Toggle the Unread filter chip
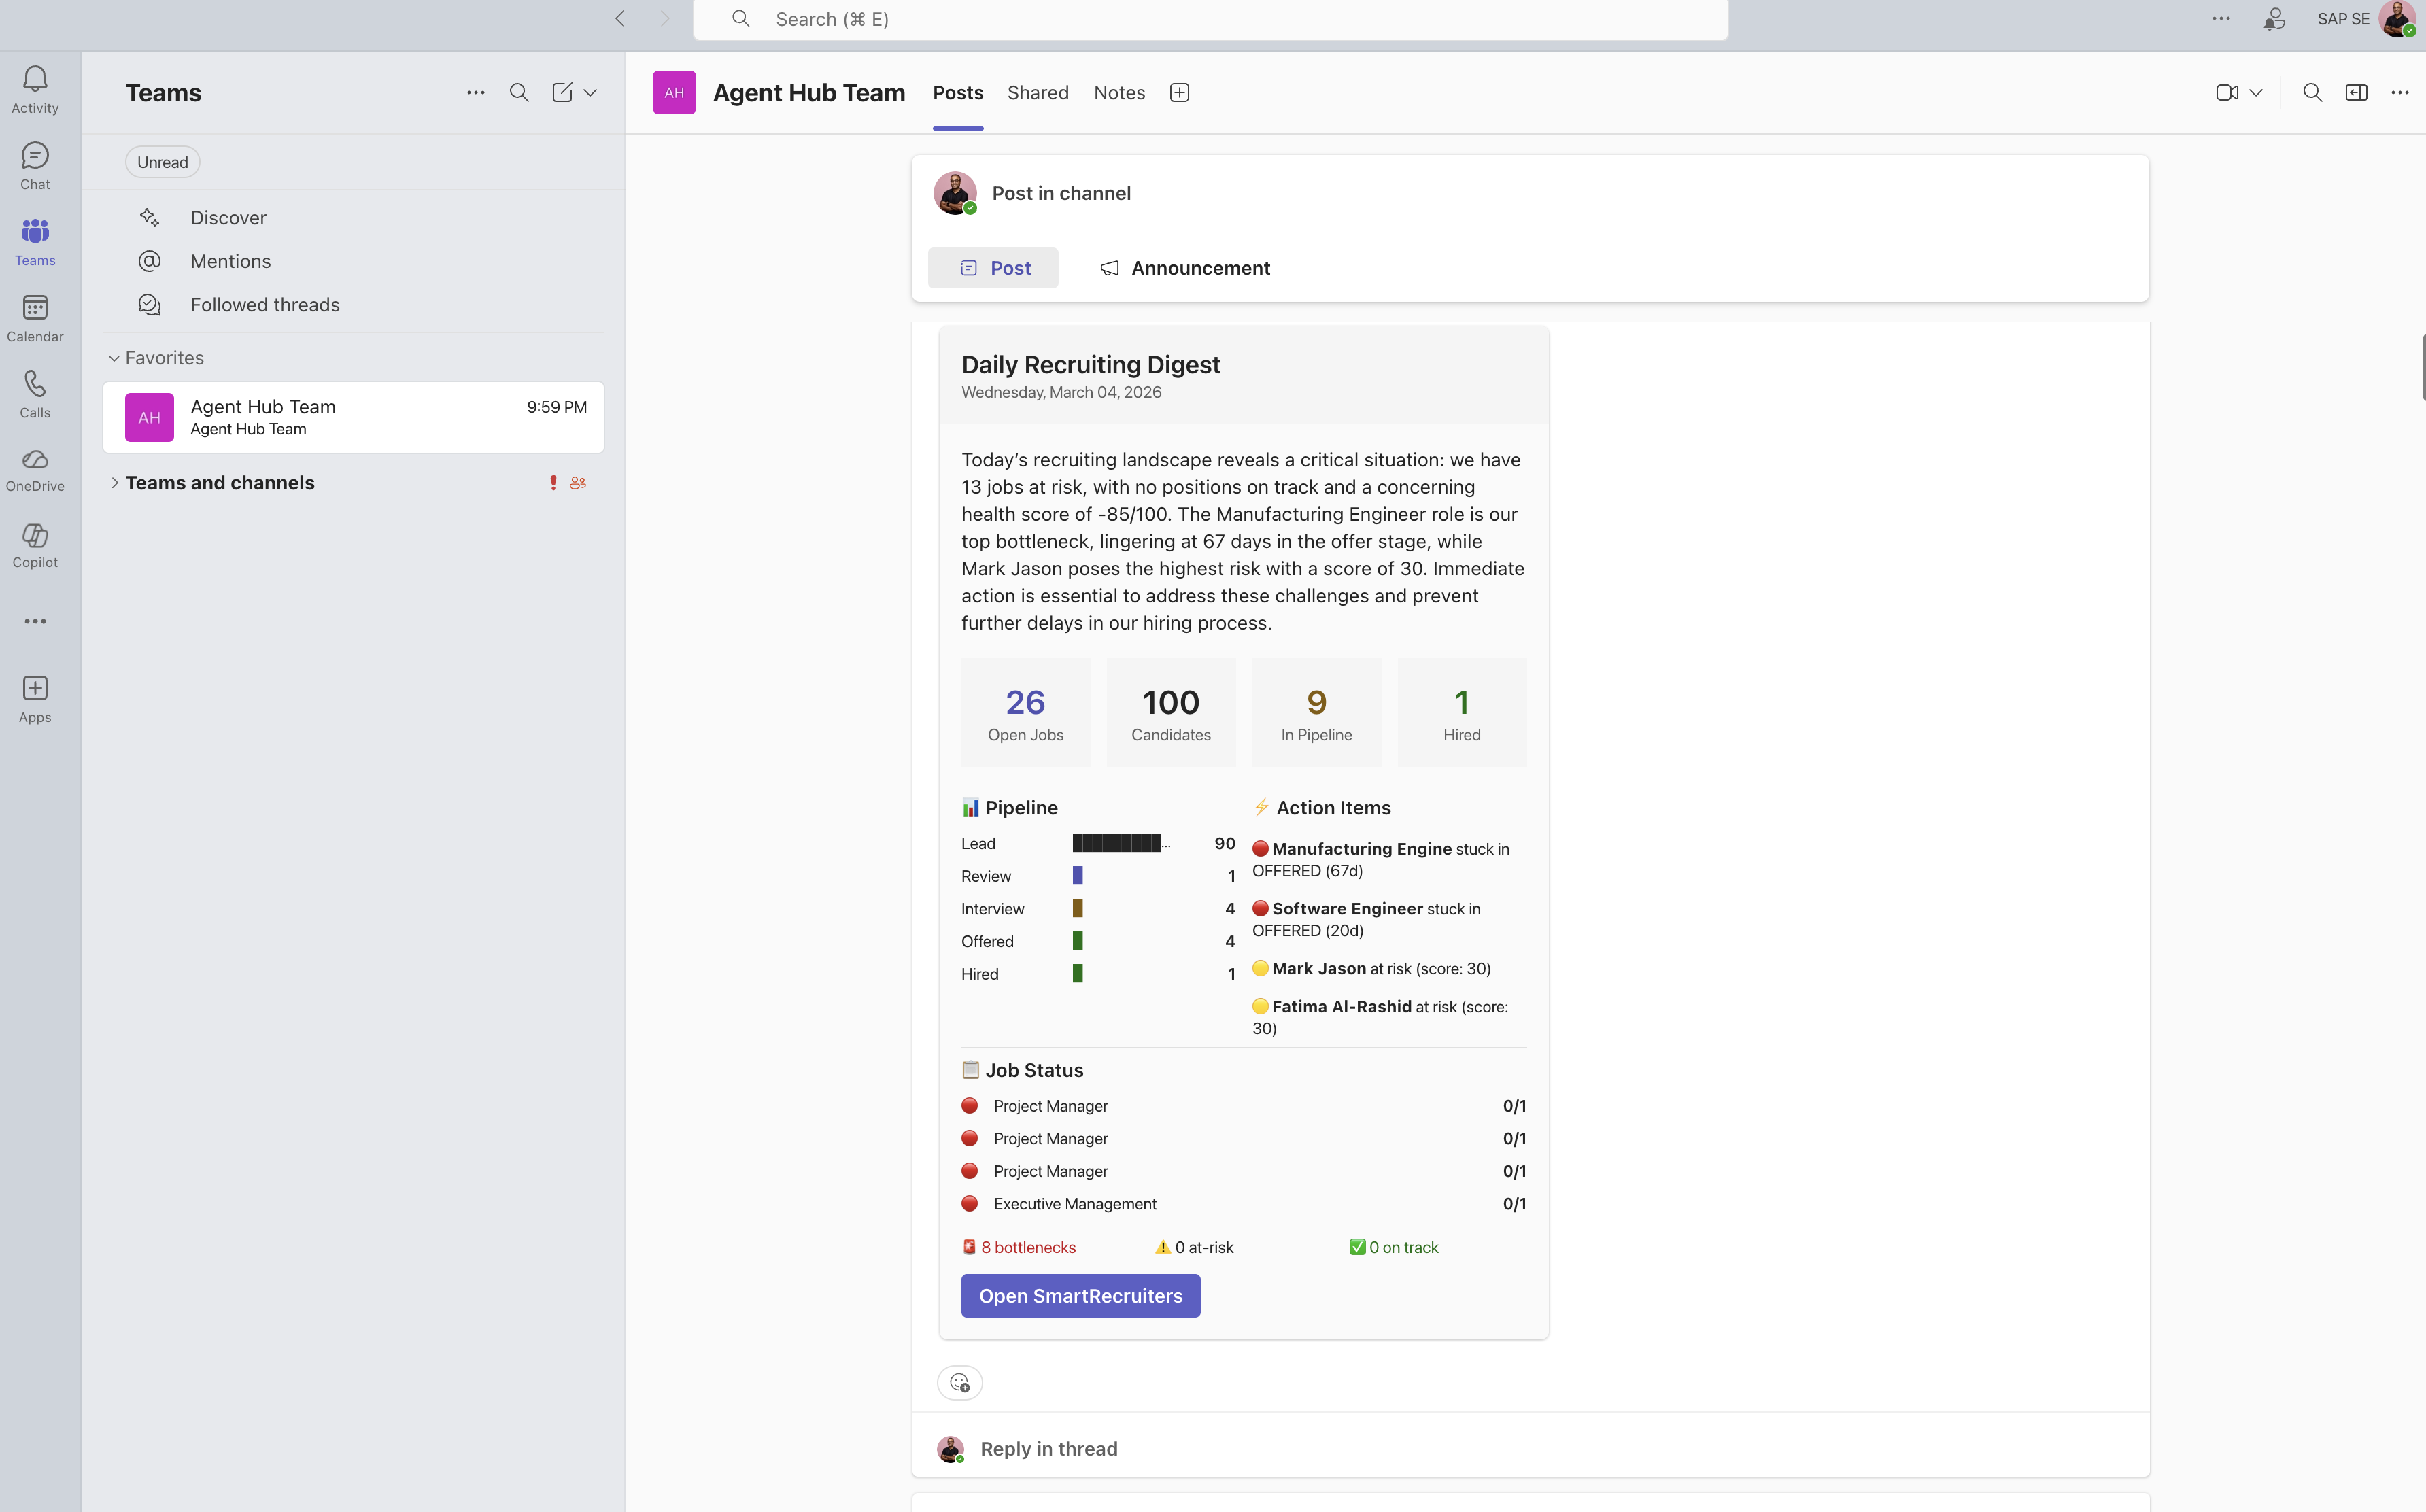 click(x=162, y=162)
